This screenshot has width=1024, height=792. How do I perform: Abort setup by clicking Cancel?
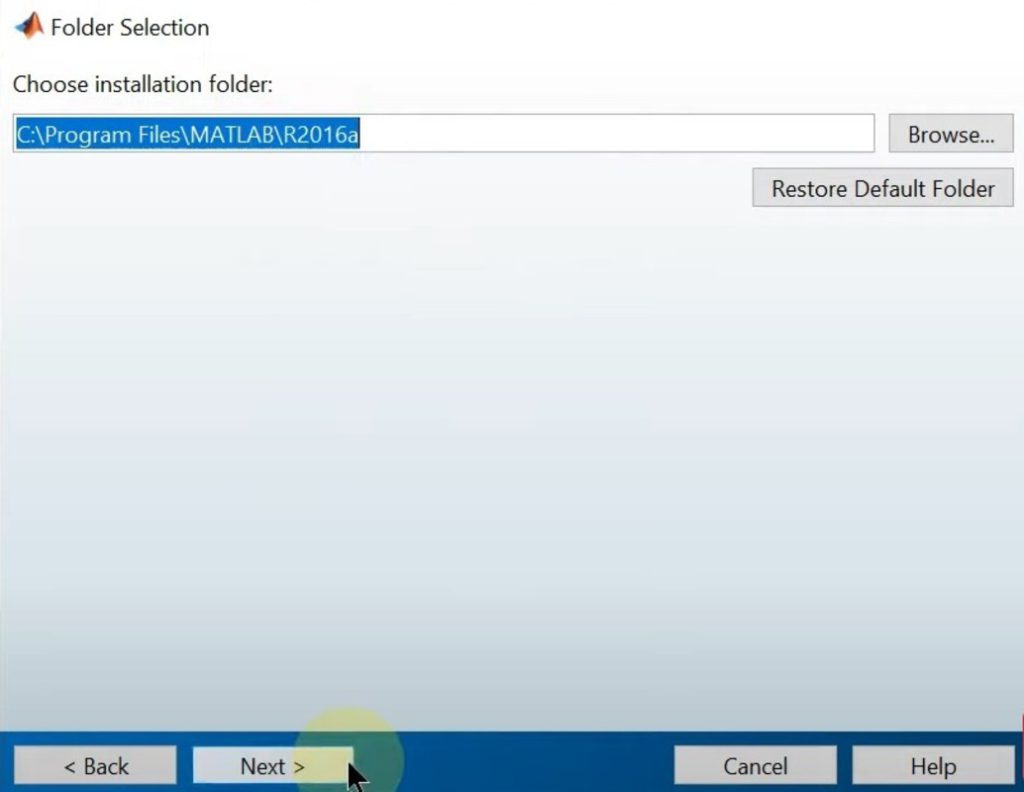coord(755,765)
